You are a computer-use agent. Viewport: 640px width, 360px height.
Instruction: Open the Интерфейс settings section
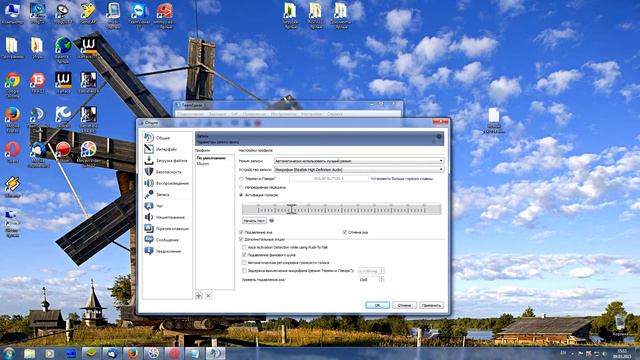click(x=167, y=149)
